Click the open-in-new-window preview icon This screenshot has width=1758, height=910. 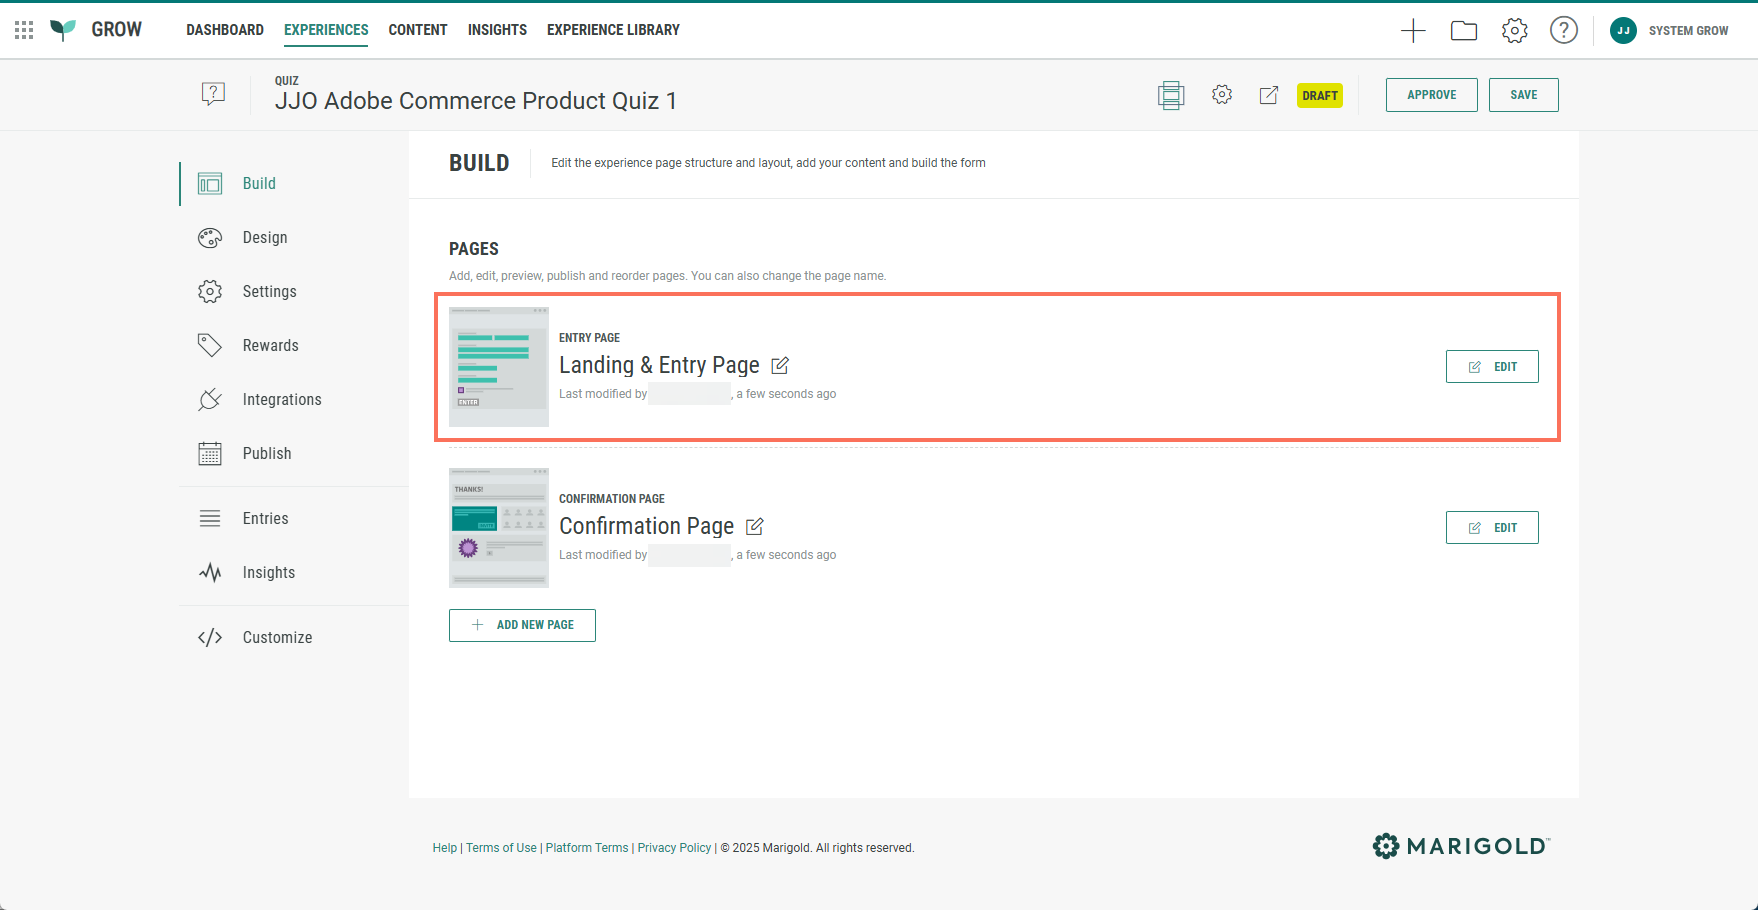pos(1269,95)
